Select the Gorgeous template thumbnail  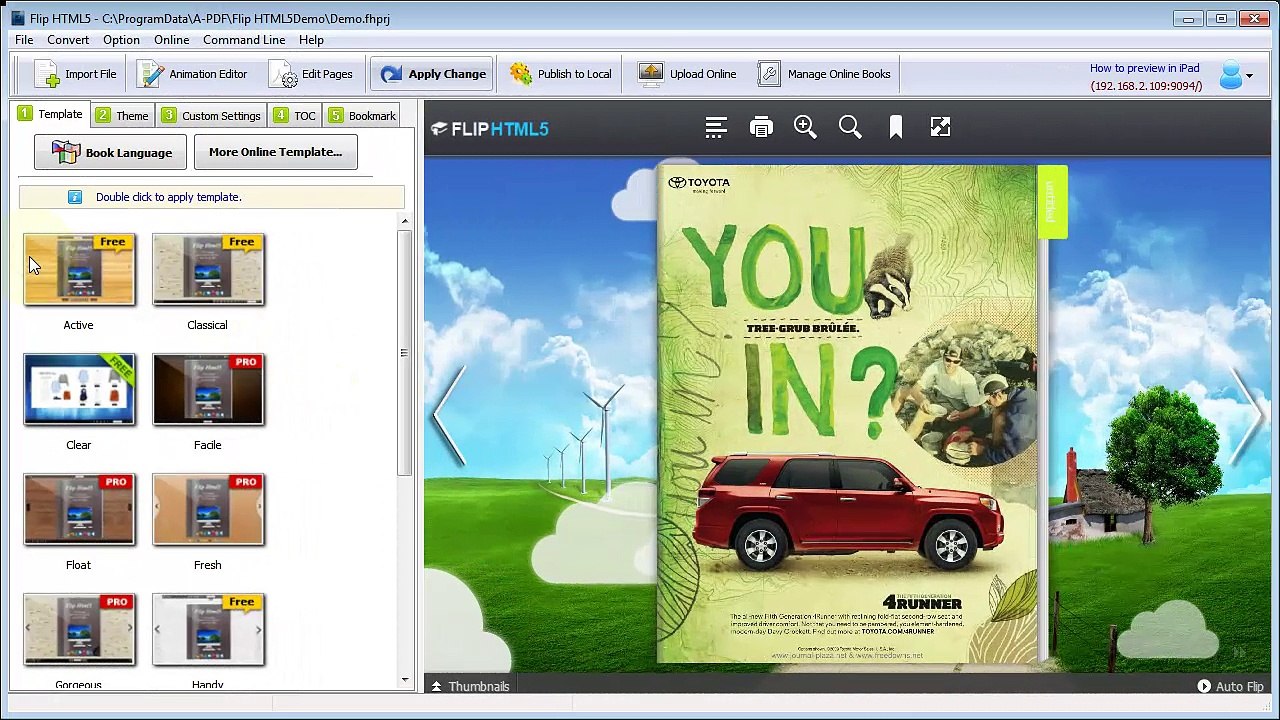click(x=79, y=630)
